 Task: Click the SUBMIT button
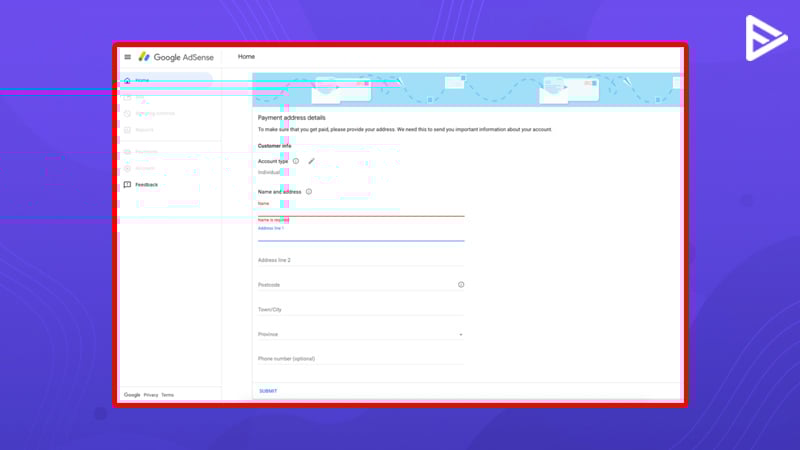coord(268,391)
